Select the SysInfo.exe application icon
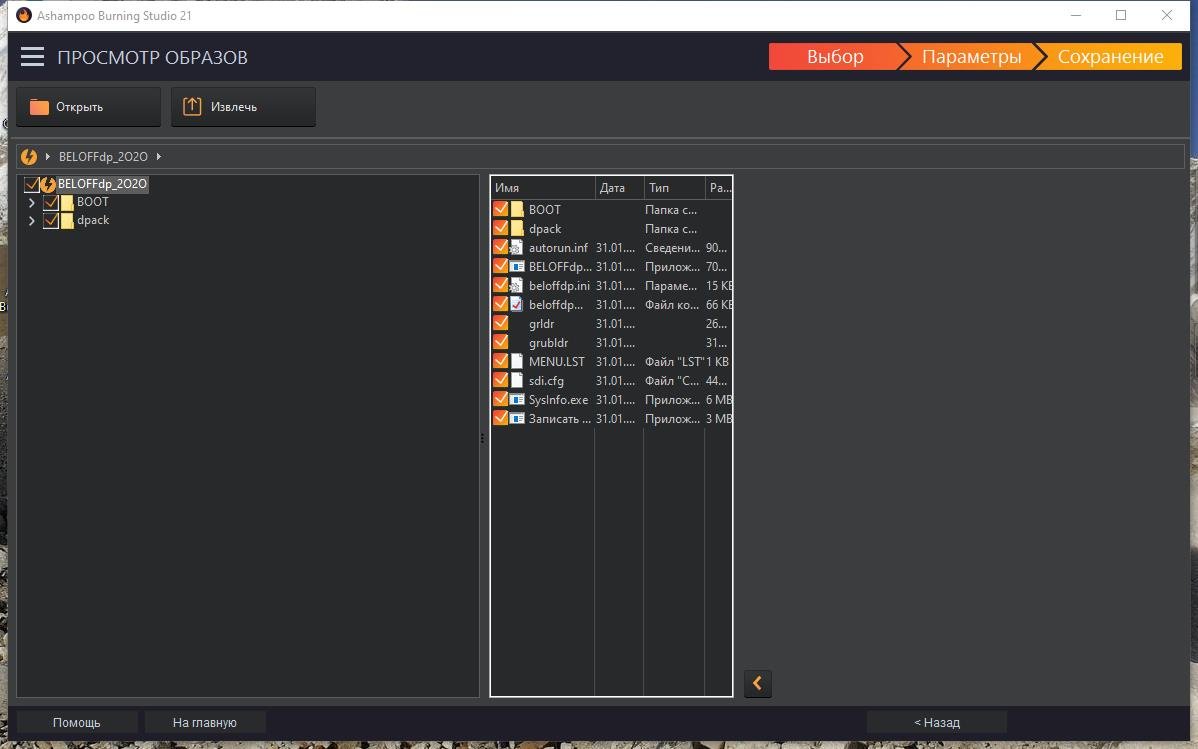Viewport: 1198px width, 749px height. 517,400
